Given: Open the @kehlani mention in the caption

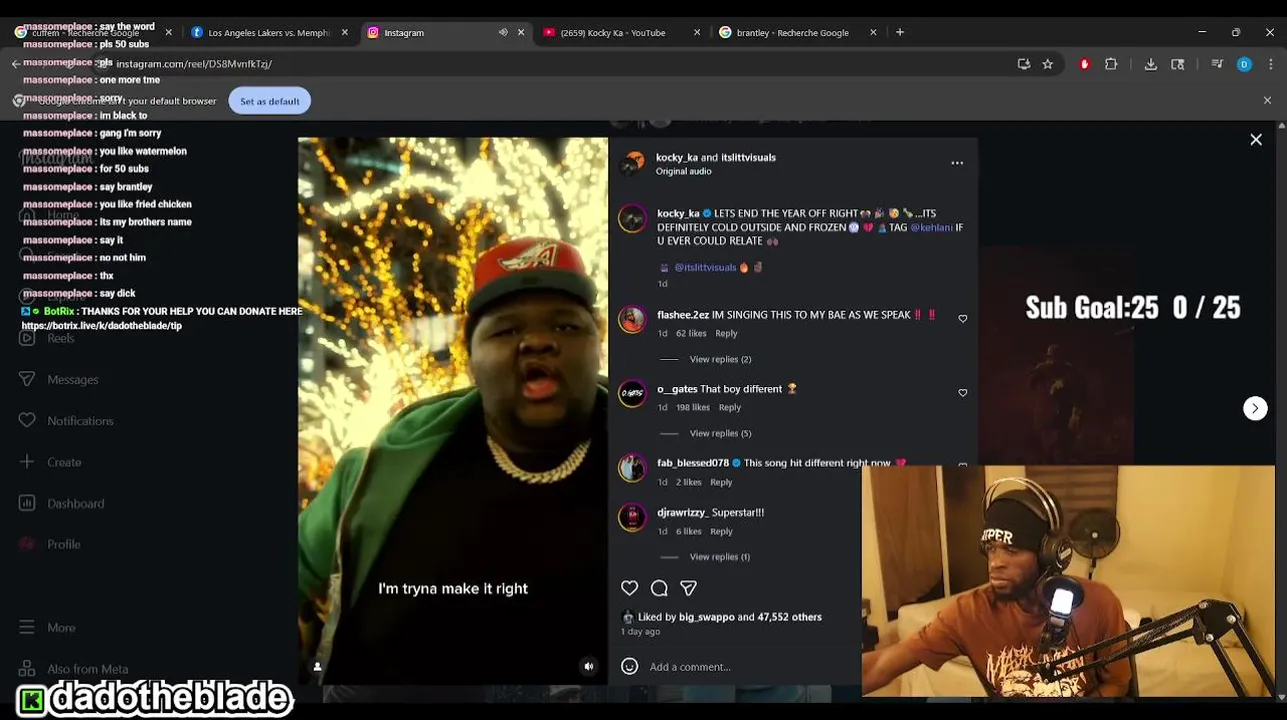Looking at the screenshot, I should point(931,227).
